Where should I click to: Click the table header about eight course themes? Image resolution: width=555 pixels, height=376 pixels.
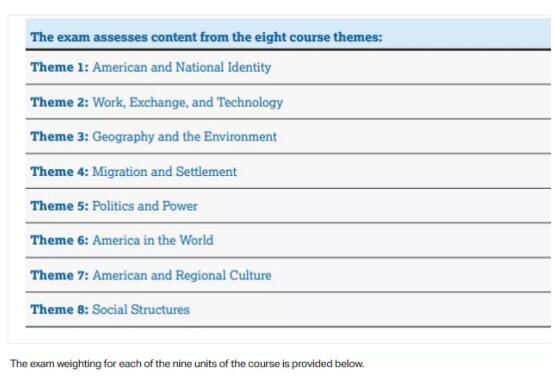288,34
